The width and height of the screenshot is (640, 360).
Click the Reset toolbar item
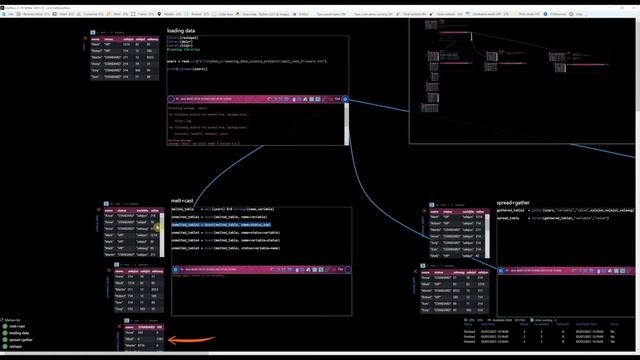[63, 14]
